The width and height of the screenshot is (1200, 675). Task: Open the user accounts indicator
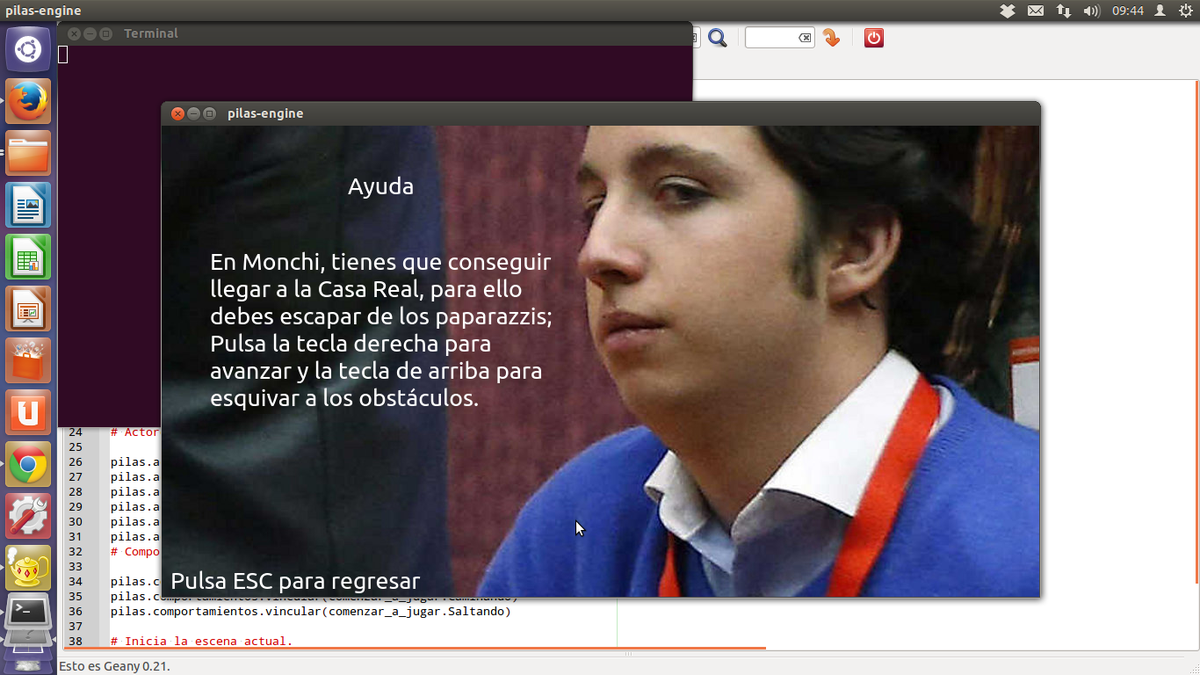tap(1160, 11)
